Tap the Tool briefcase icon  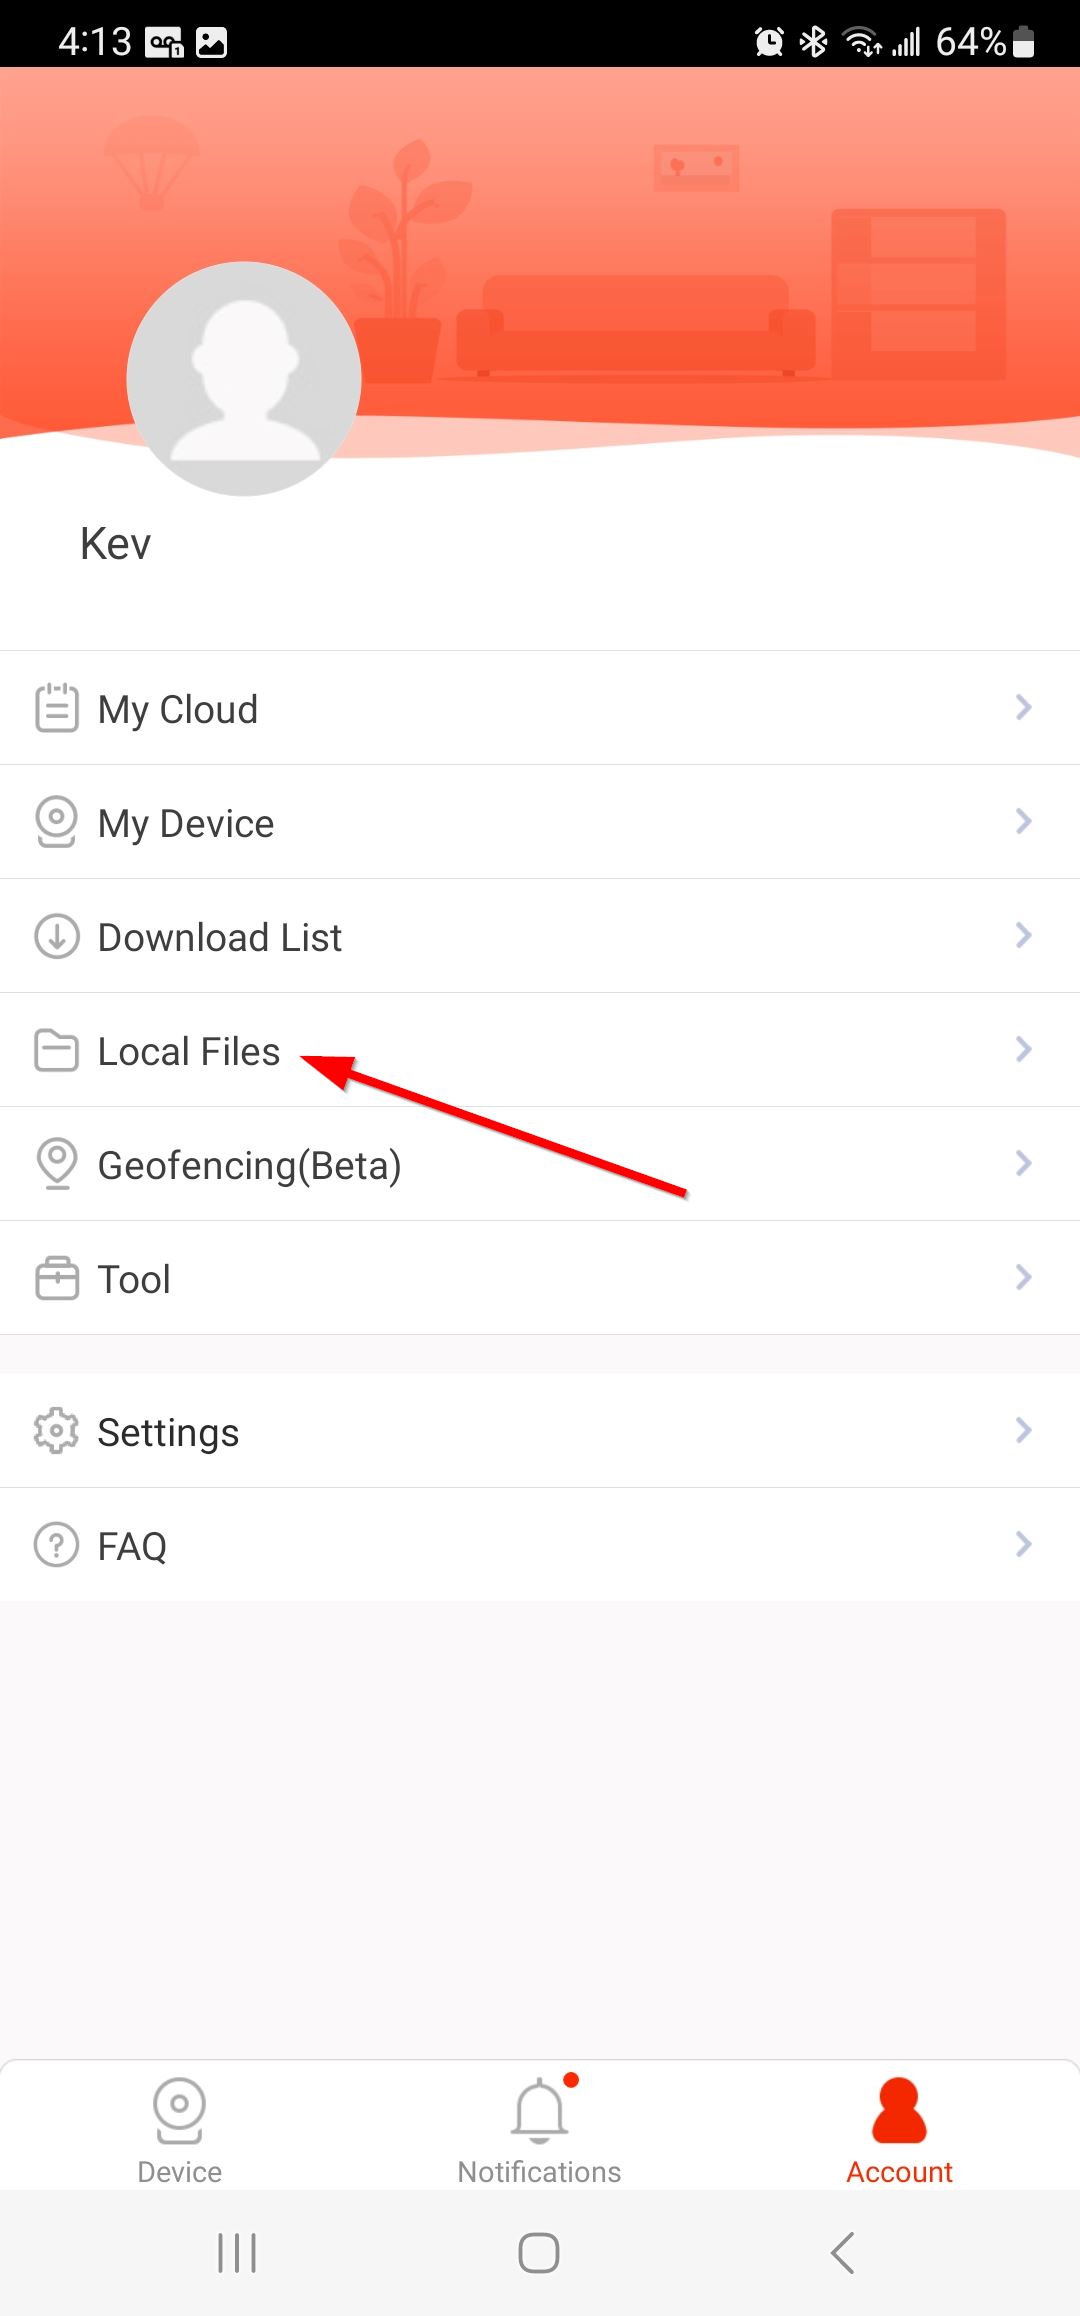[x=57, y=1278]
